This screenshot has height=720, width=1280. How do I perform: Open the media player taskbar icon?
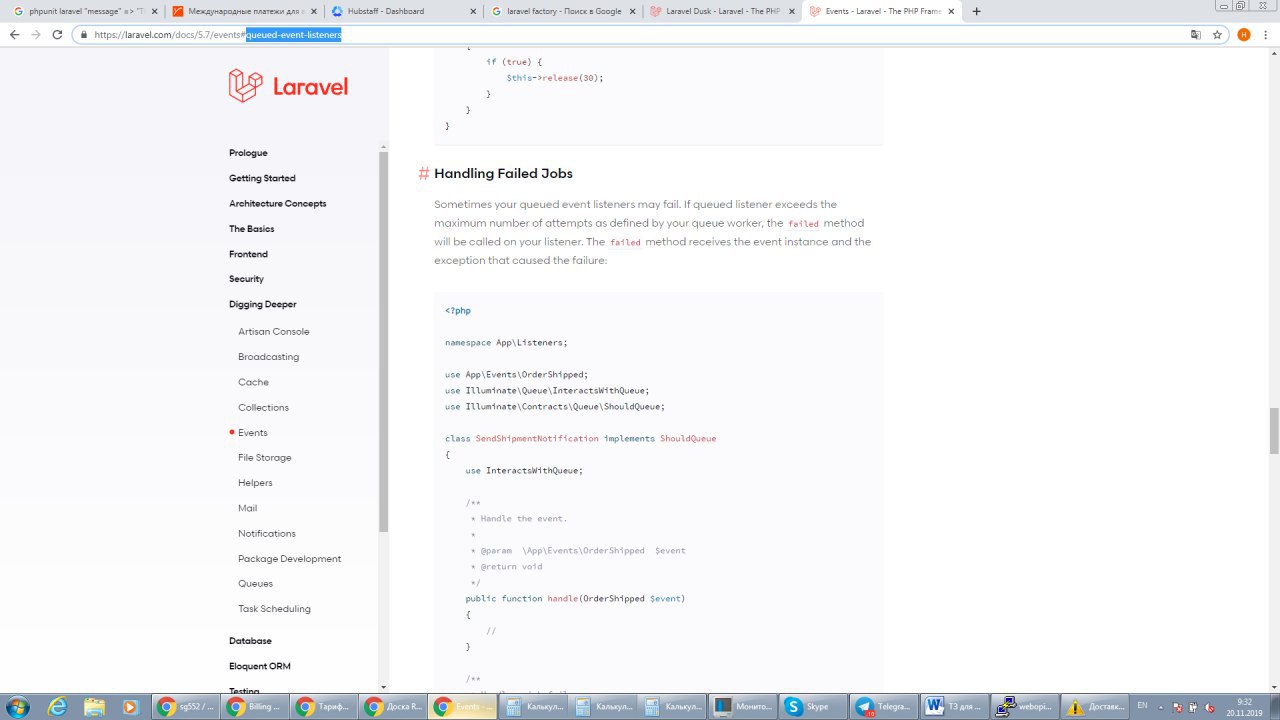pos(130,706)
